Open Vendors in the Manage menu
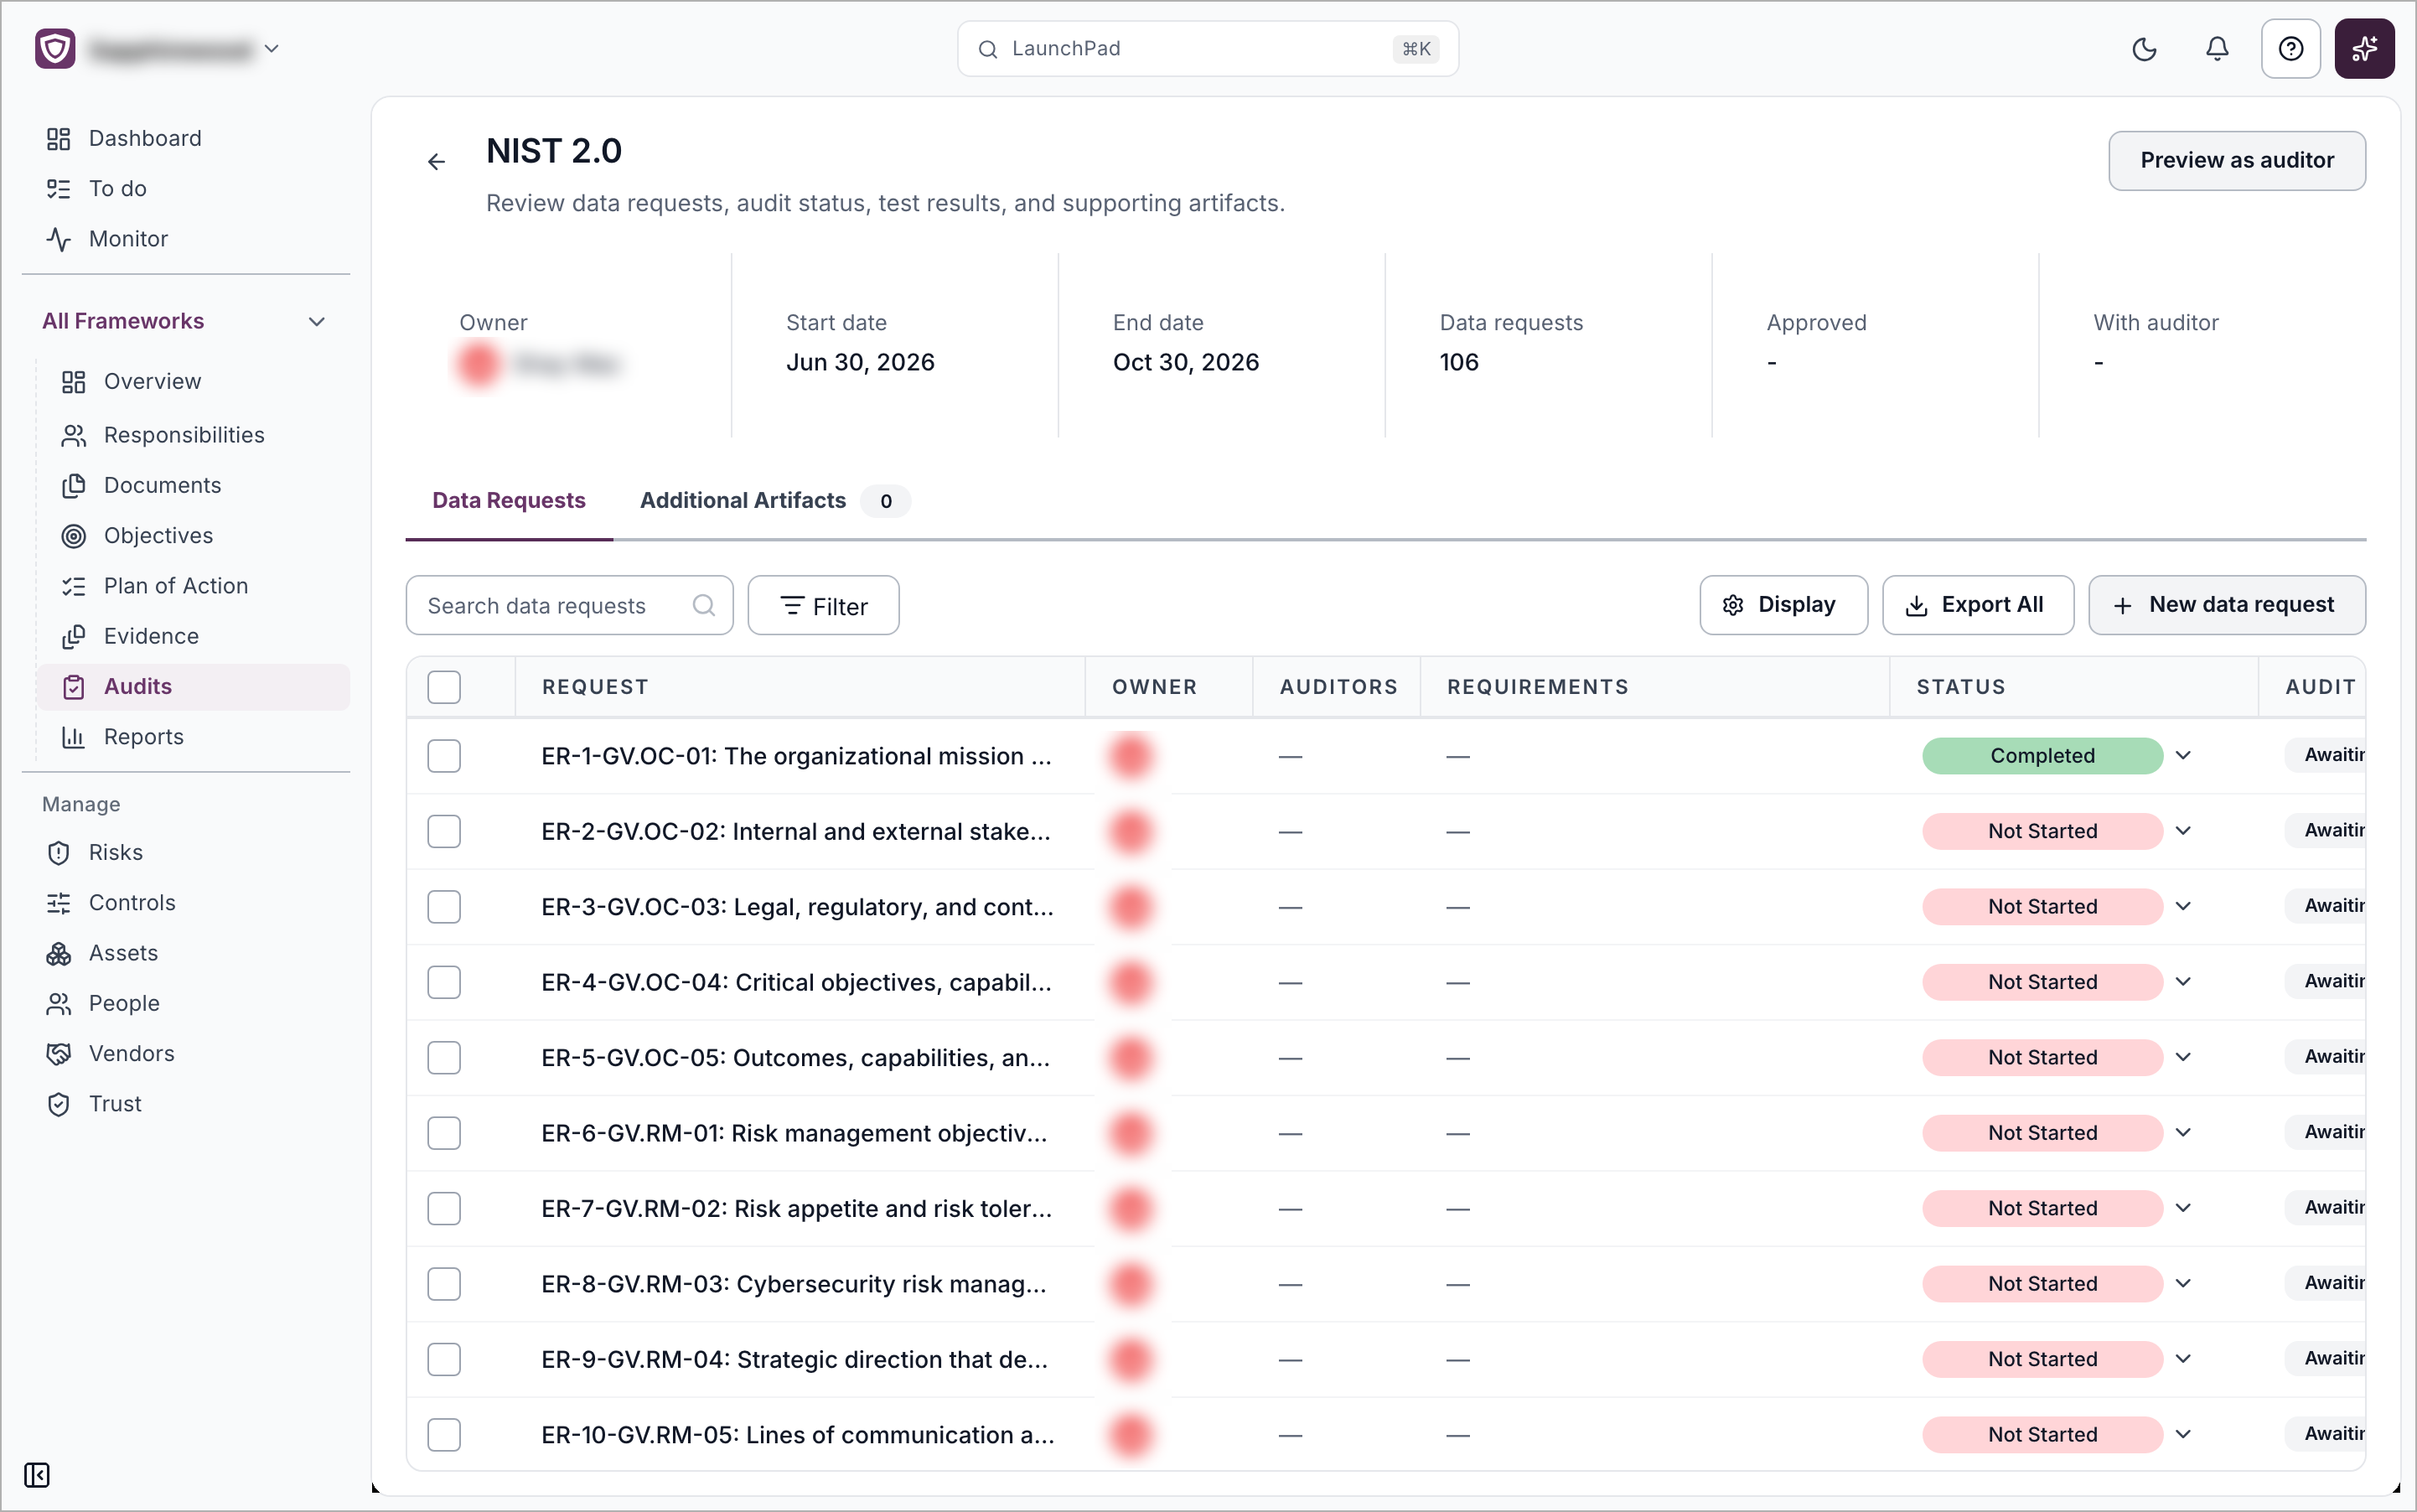 coord(186,1054)
